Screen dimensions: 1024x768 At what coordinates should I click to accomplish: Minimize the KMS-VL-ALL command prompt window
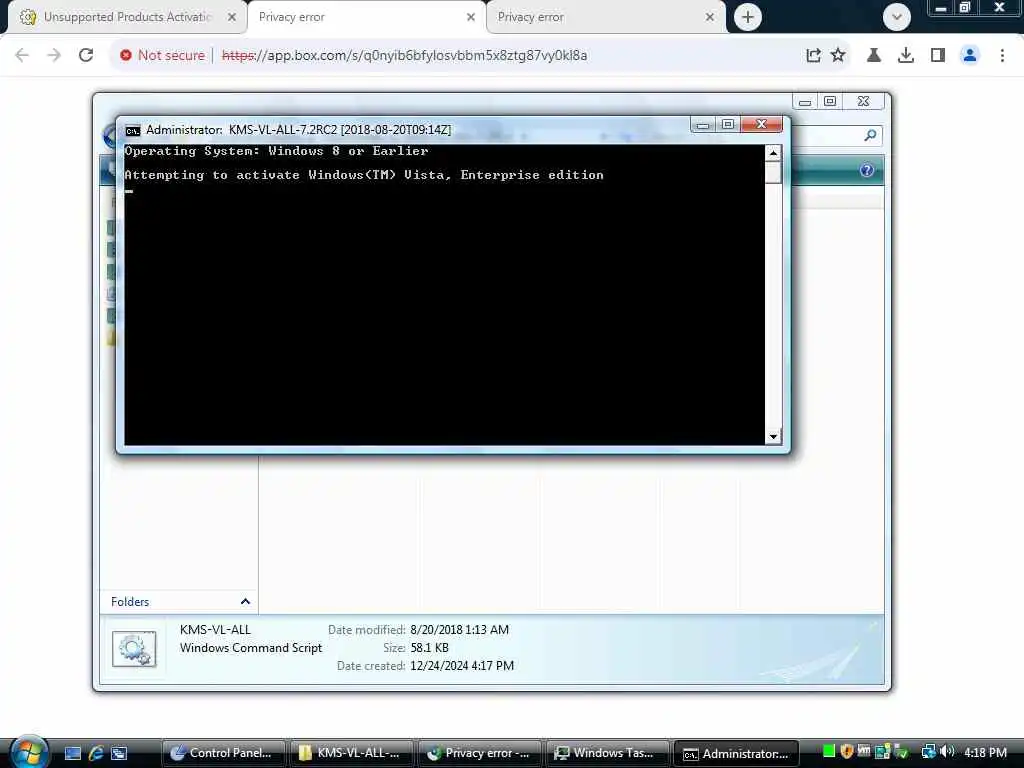(703, 124)
